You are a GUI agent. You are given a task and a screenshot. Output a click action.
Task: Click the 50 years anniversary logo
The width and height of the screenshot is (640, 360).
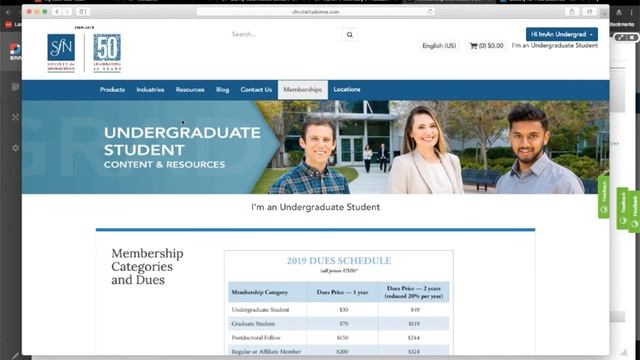coord(107,53)
